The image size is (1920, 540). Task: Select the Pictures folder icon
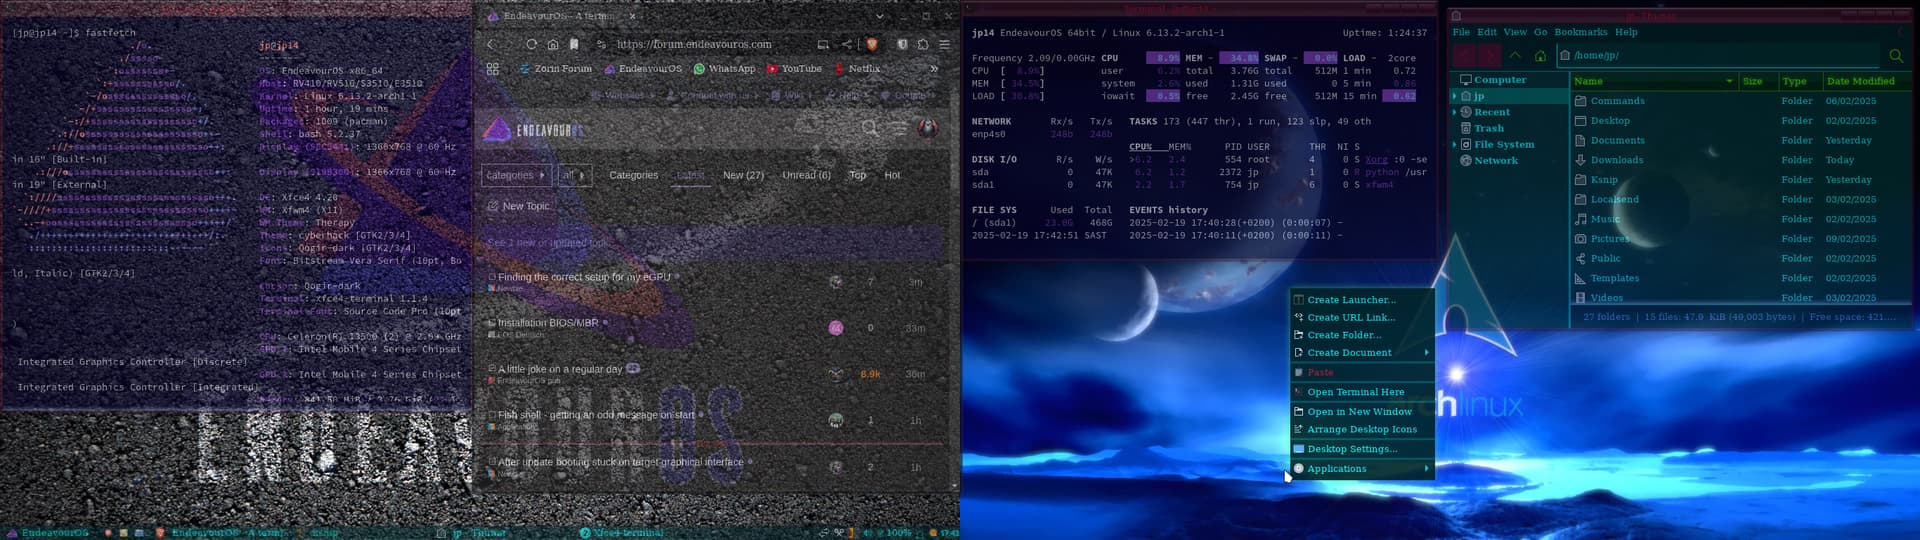[x=1580, y=239]
